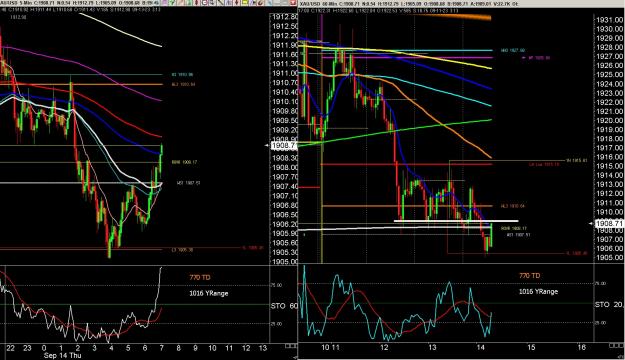Click the yellow rectangle toolbar icon

(244, 2)
